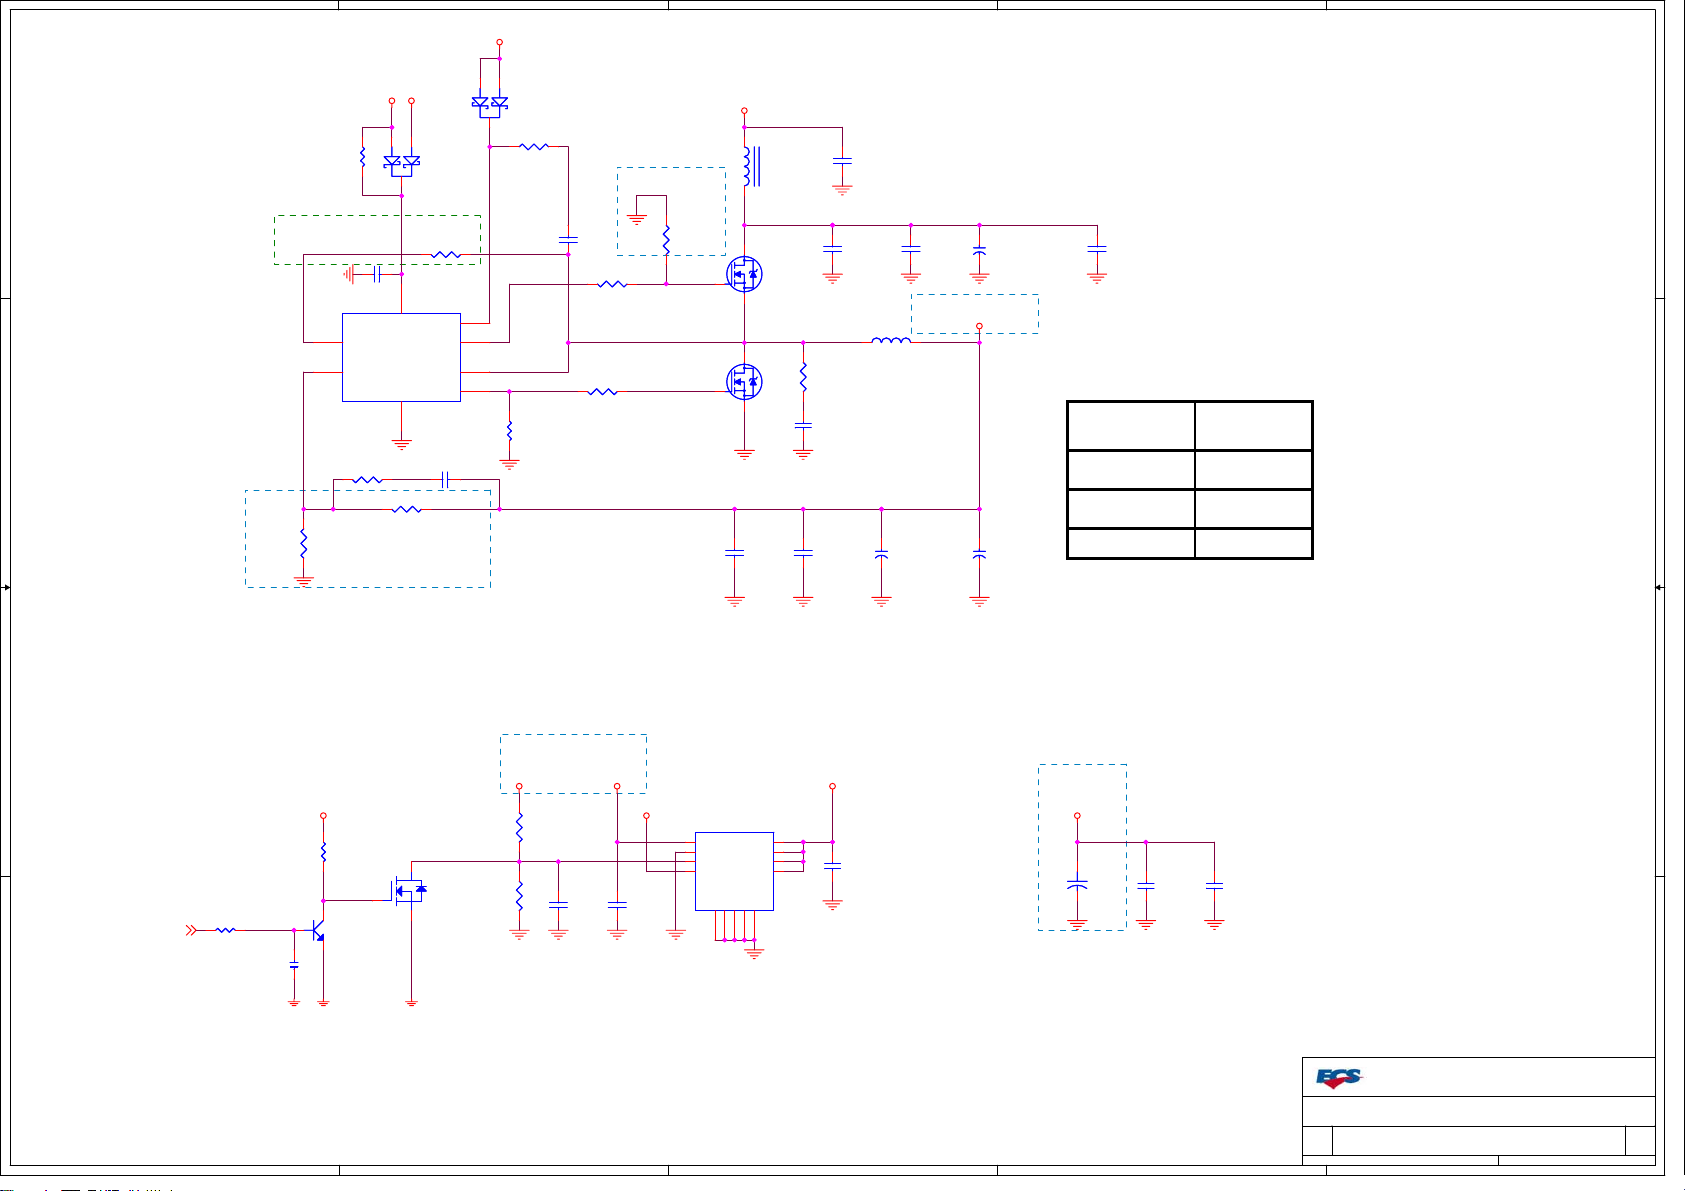1685x1191 pixels.
Task: Select the capacitor tied to the sideways ground symbol
Action: (x=376, y=274)
